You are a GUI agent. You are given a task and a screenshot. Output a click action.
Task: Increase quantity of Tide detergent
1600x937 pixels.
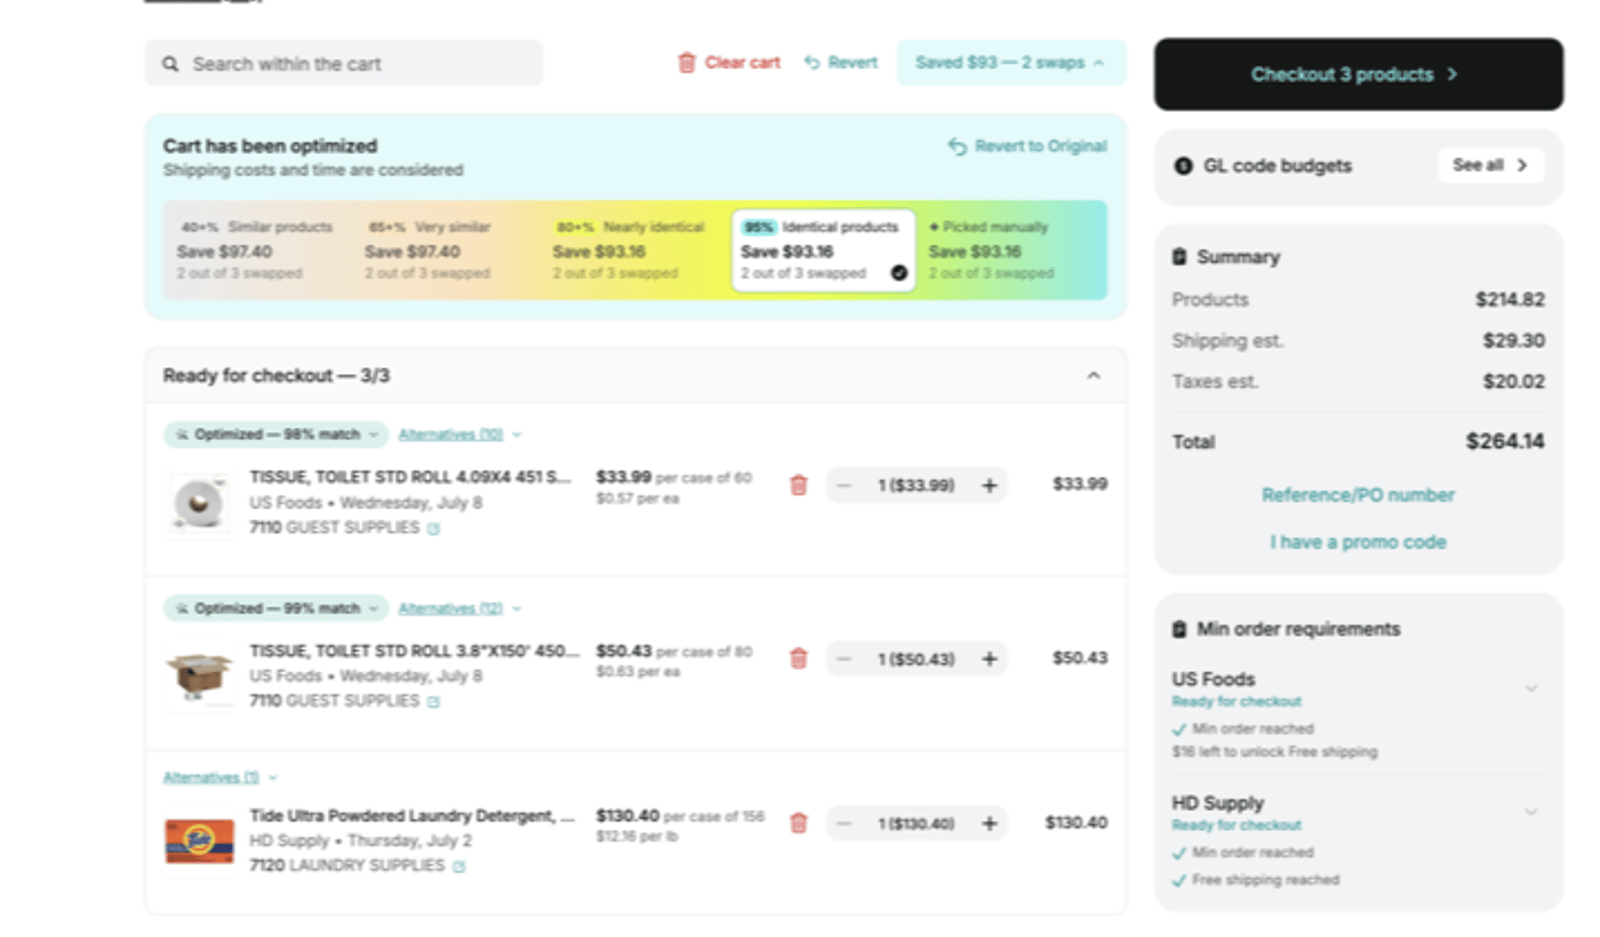click(x=989, y=823)
